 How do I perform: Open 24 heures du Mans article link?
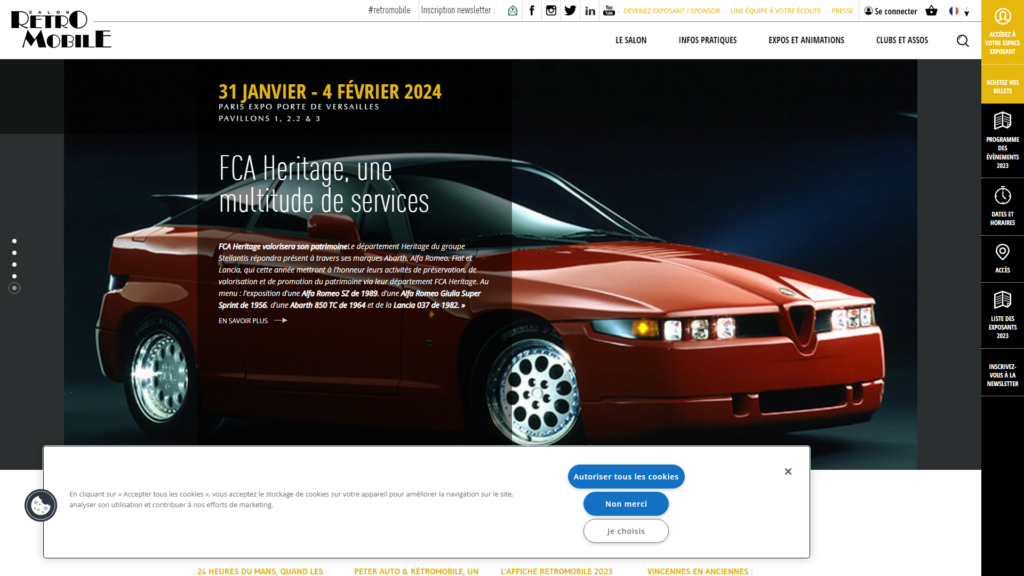260,571
